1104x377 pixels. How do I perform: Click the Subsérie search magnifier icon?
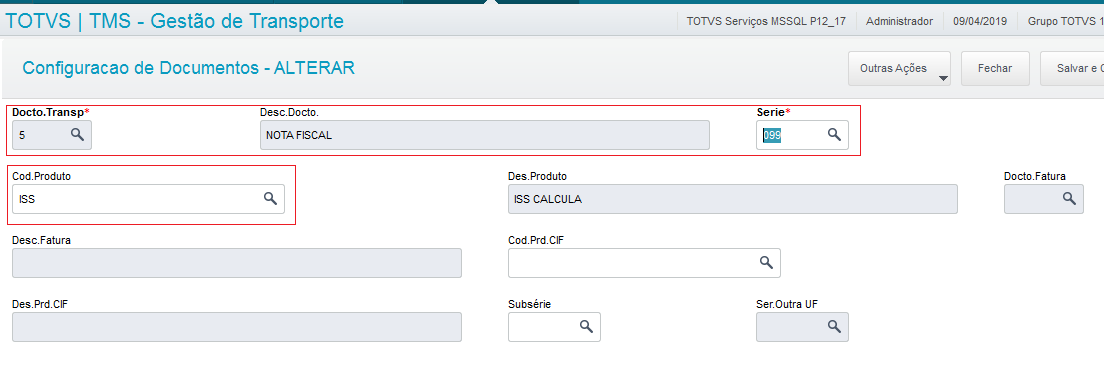(x=586, y=326)
